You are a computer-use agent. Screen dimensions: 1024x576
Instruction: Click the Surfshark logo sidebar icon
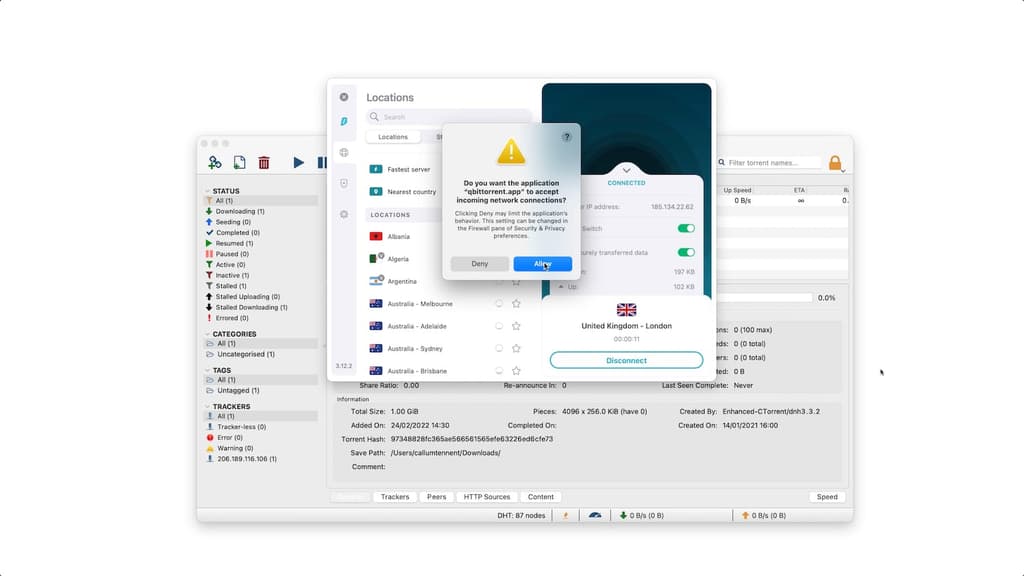pyautogui.click(x=344, y=121)
